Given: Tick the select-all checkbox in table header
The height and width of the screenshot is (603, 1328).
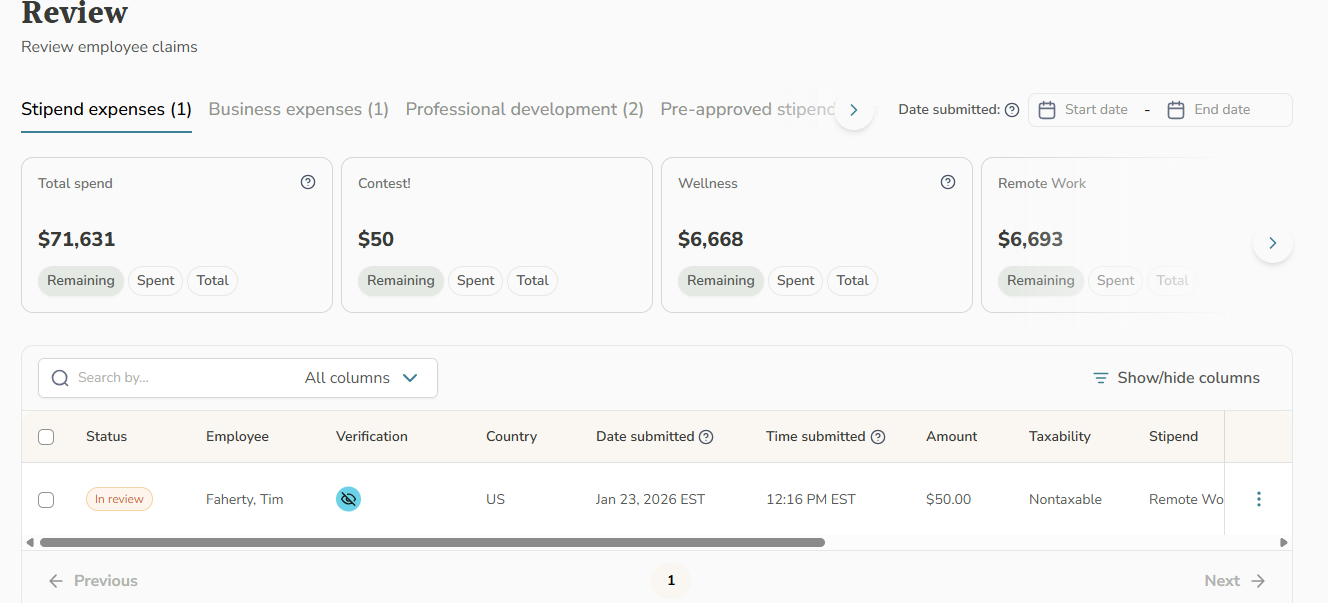Looking at the screenshot, I should click(x=46, y=437).
